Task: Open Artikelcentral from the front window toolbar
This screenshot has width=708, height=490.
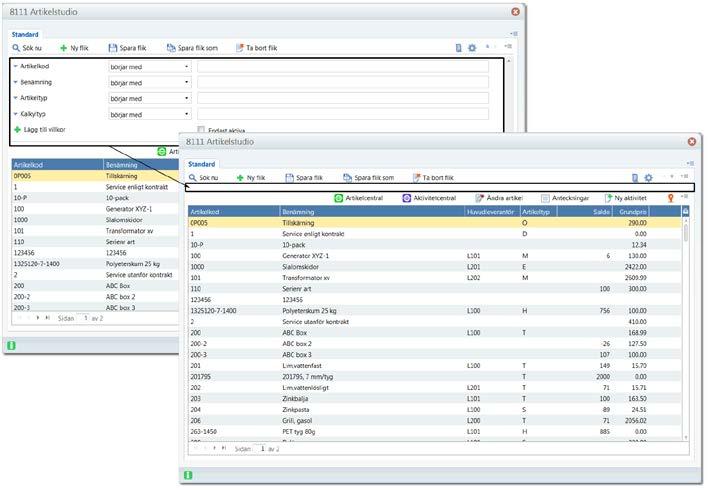Action: 359,198
